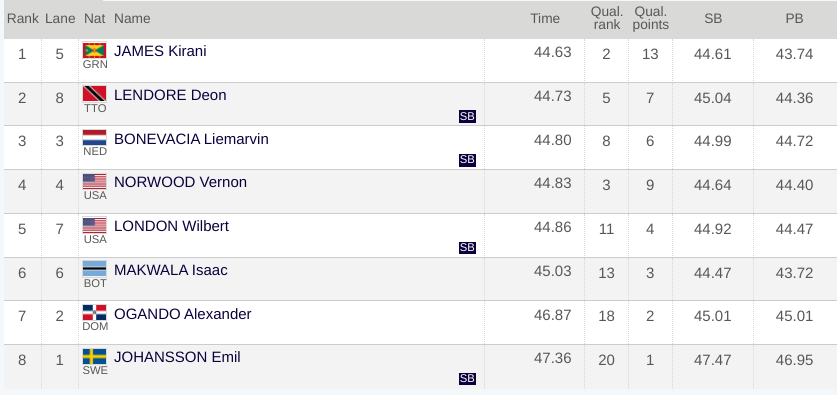837x395 pixels.
Task: Click the Qual. points column header
Action: [651, 19]
